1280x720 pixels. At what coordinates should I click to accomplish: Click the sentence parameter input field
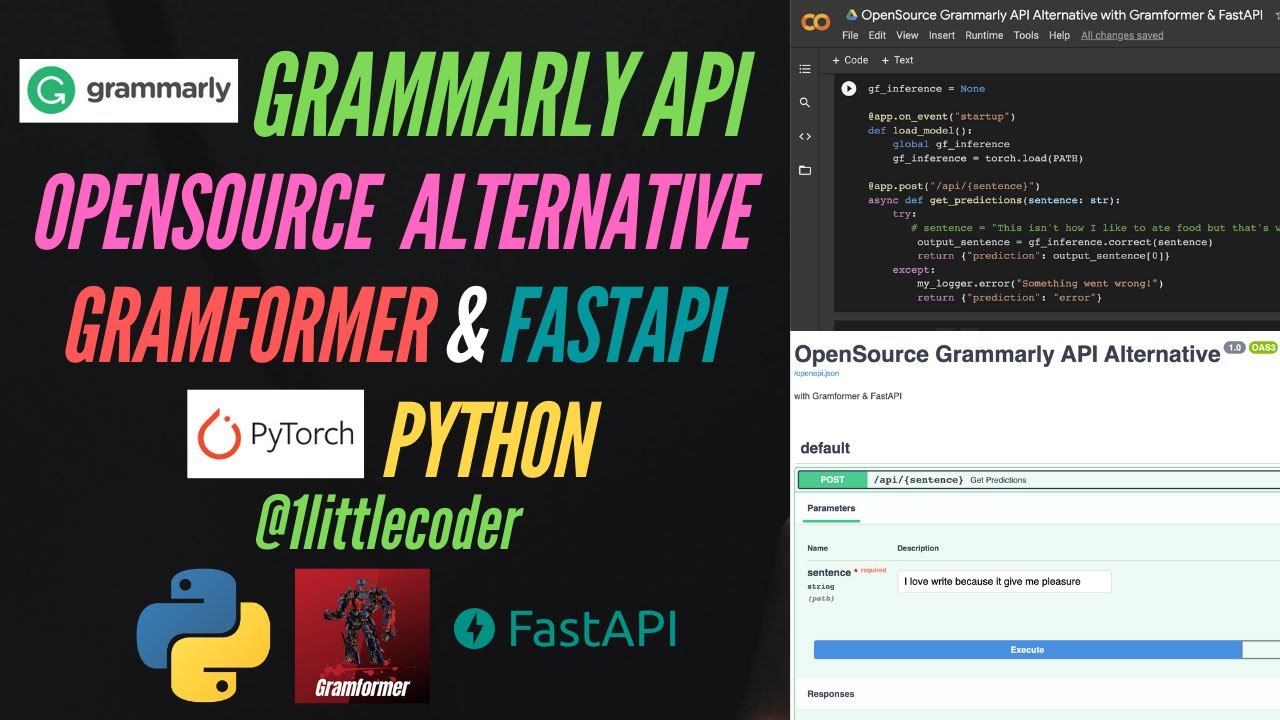tap(1004, 581)
